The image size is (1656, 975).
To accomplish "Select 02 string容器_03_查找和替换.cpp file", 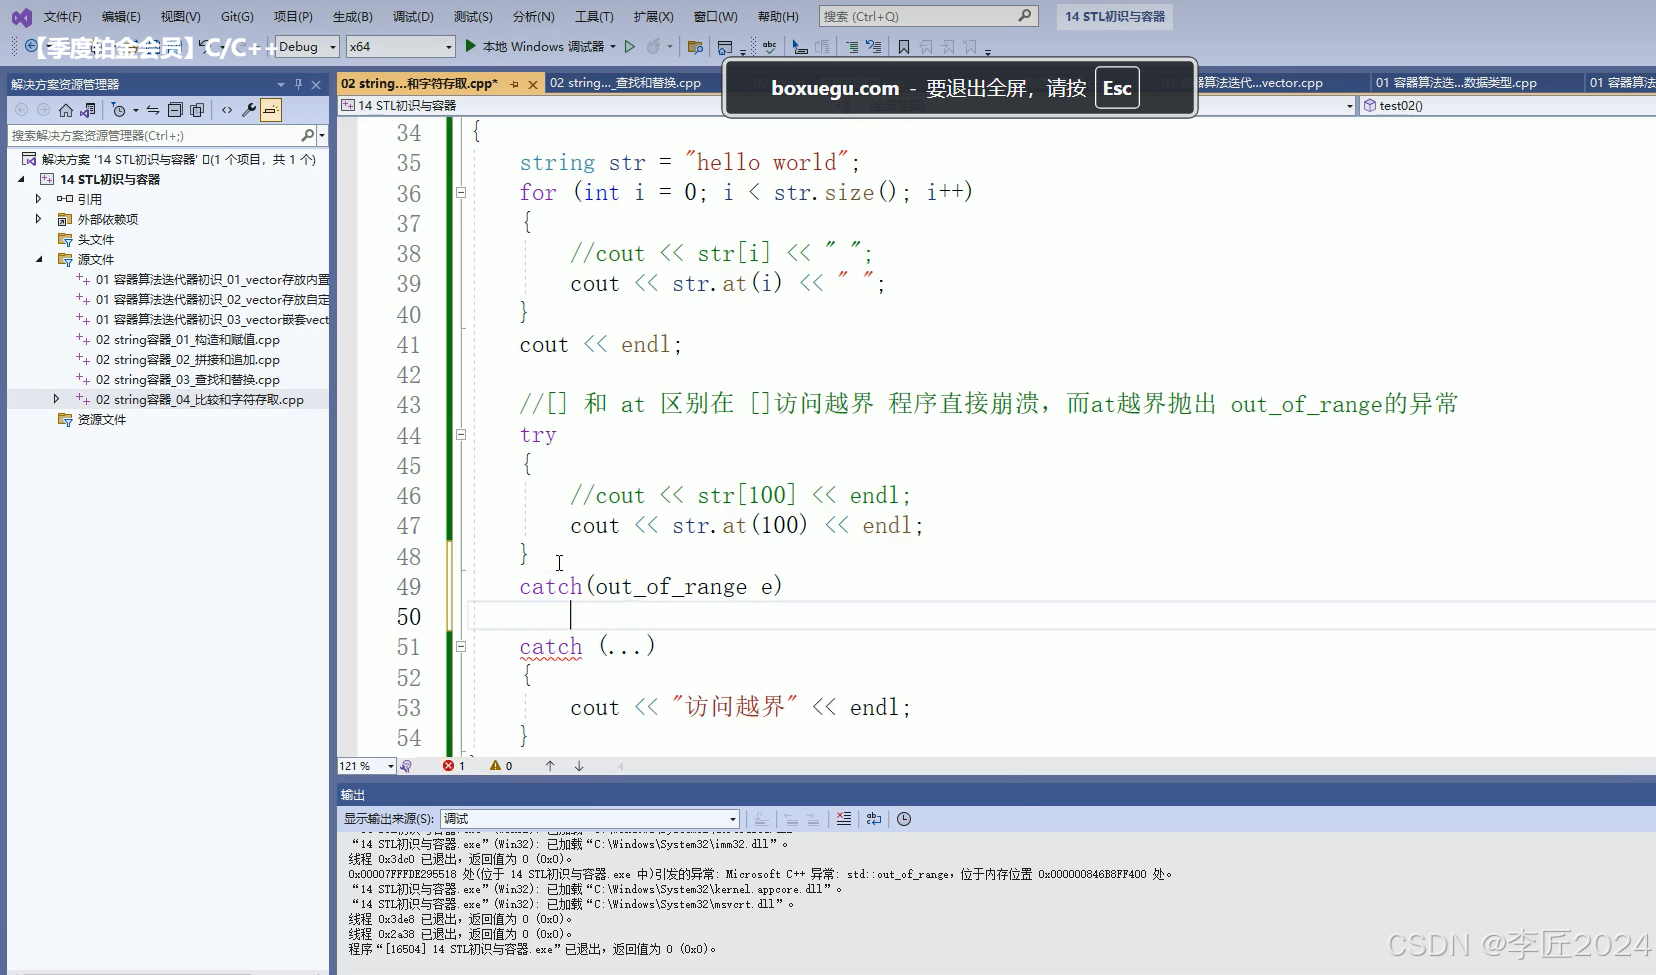I will (187, 379).
